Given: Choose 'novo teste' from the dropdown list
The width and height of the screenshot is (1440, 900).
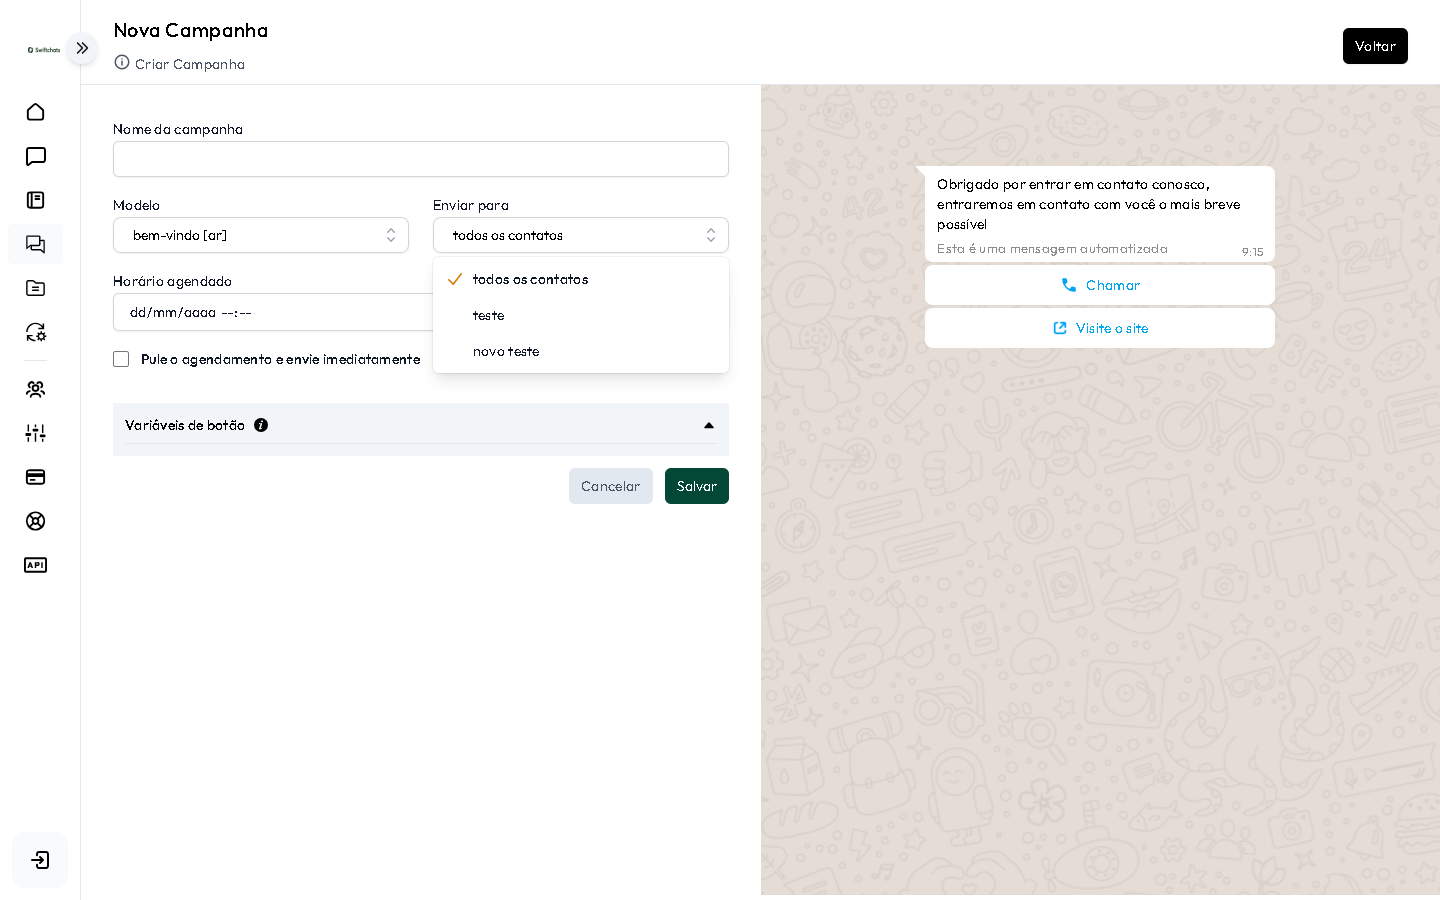Looking at the screenshot, I should click(x=506, y=351).
